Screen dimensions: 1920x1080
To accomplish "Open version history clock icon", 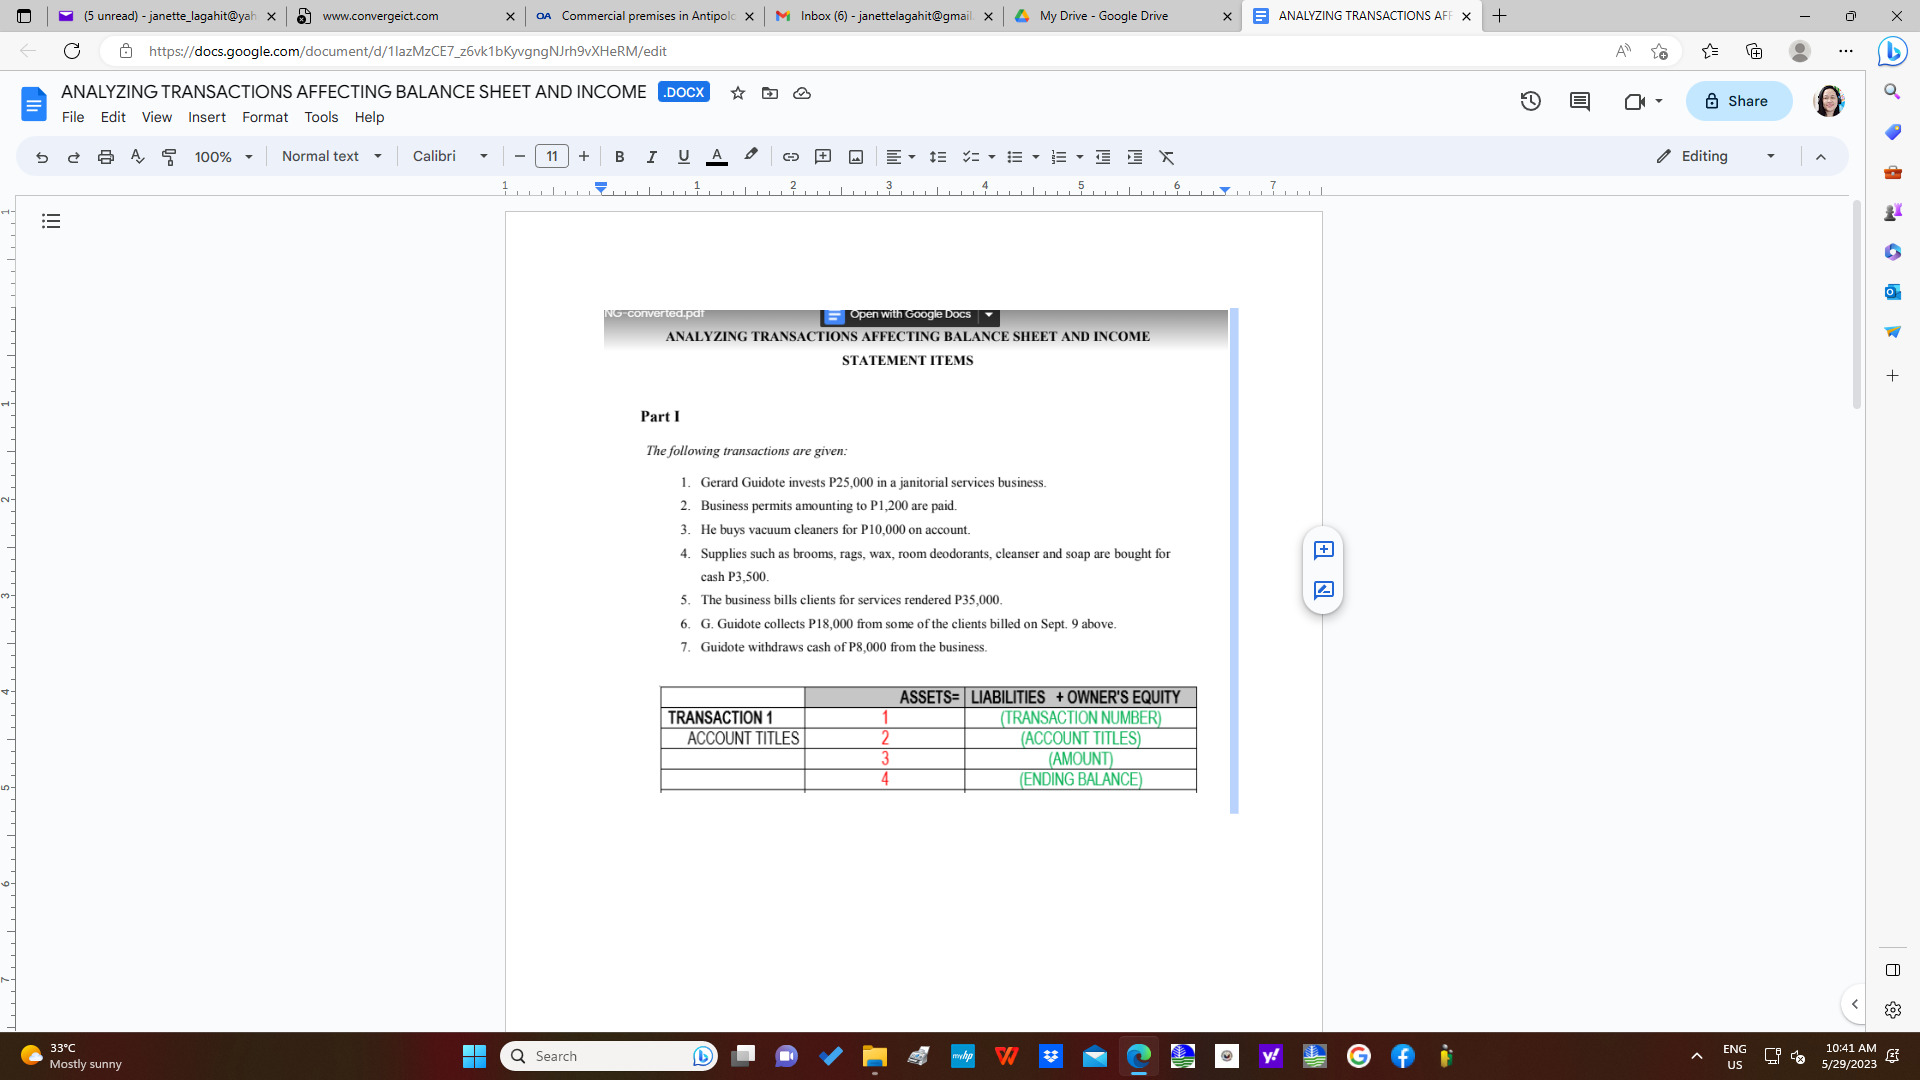I will [x=1530, y=101].
